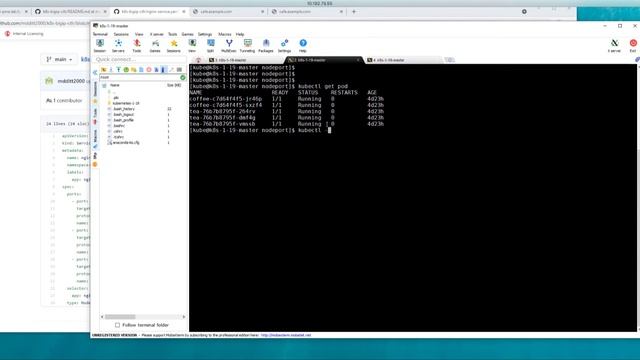Image resolution: width=640 pixels, height=360 pixels.
Task: Select the anaconda-ks.cfg file
Action: (x=126, y=143)
